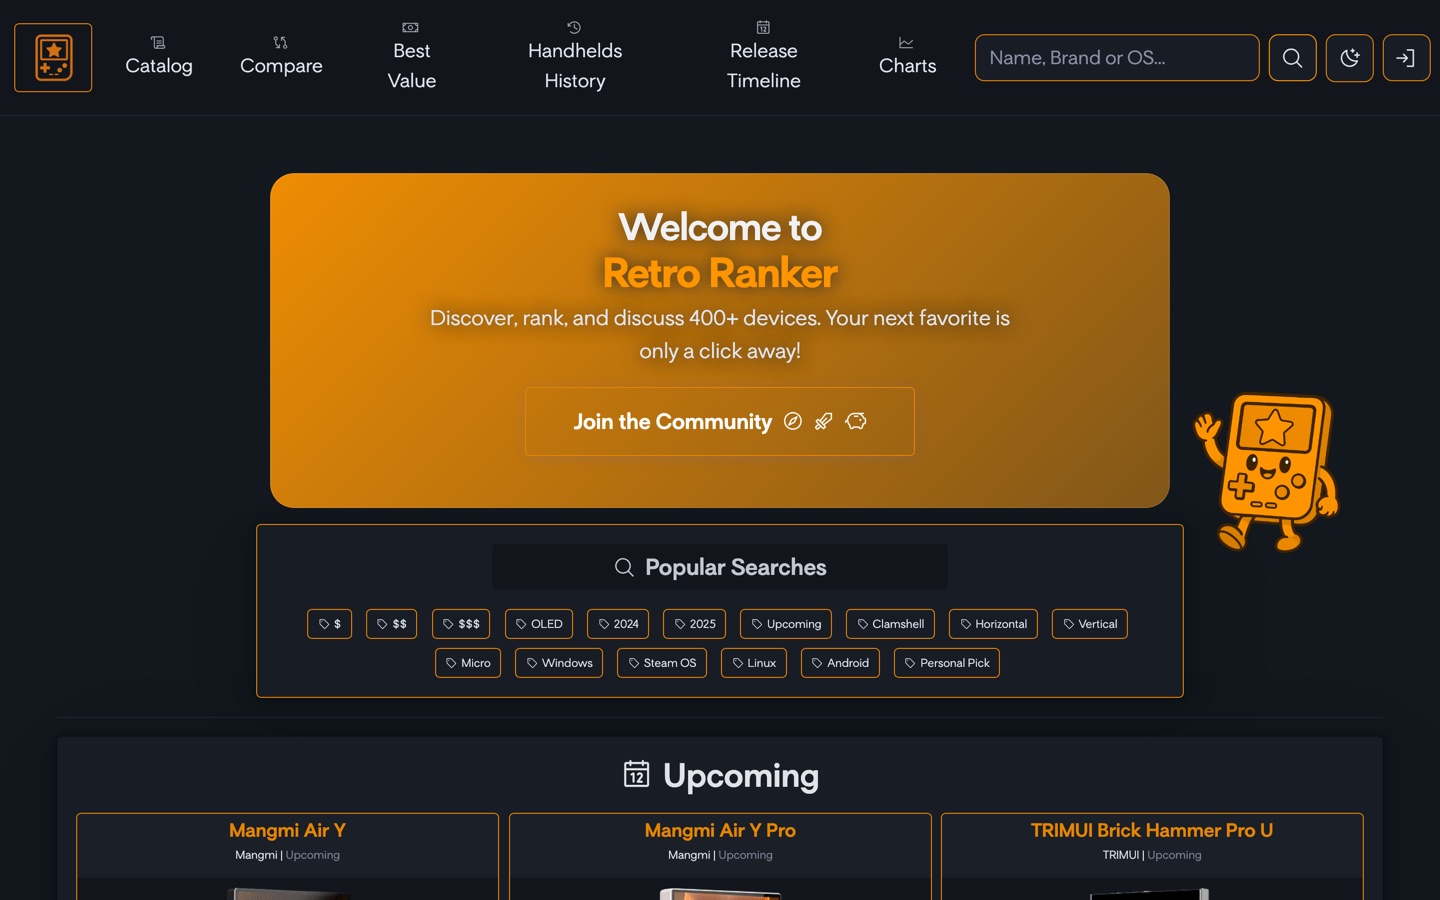Select the Windows tag
The image size is (1440, 900).
coord(559,663)
